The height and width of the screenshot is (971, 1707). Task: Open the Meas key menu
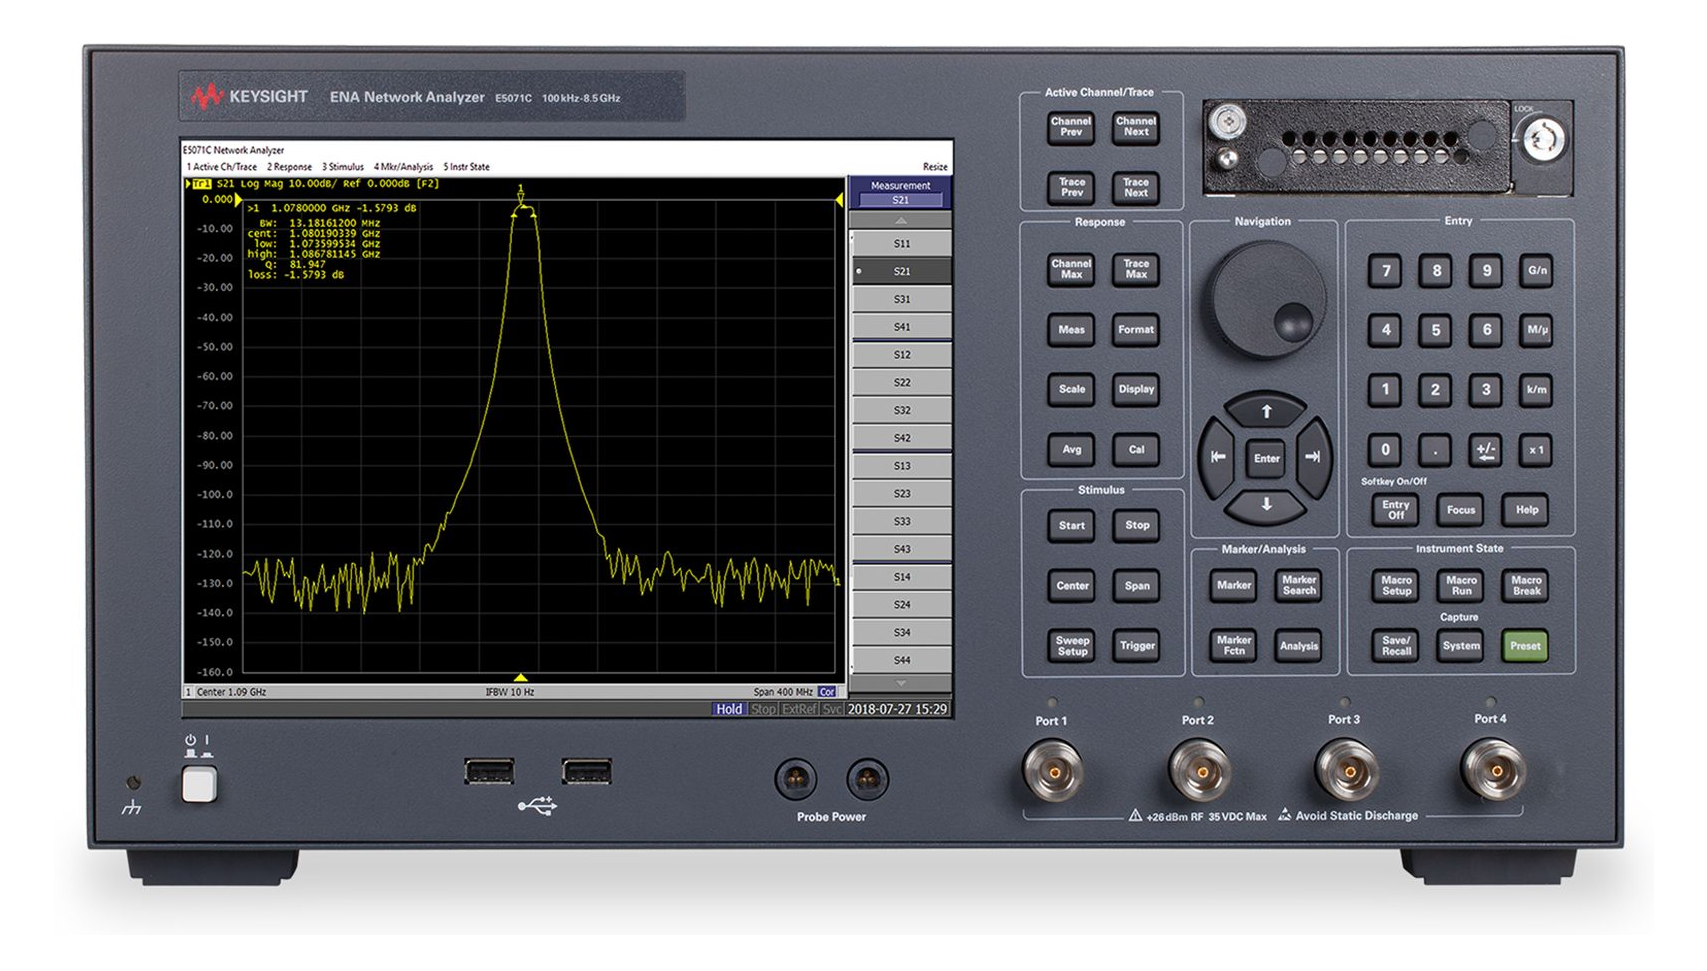1071,330
